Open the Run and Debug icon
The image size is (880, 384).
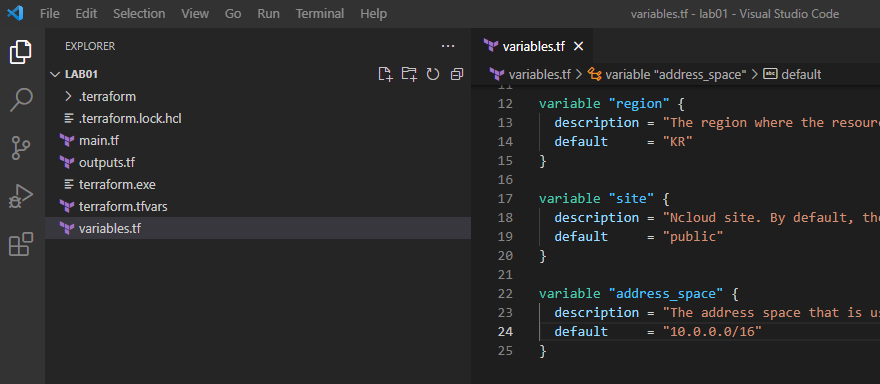[21, 196]
